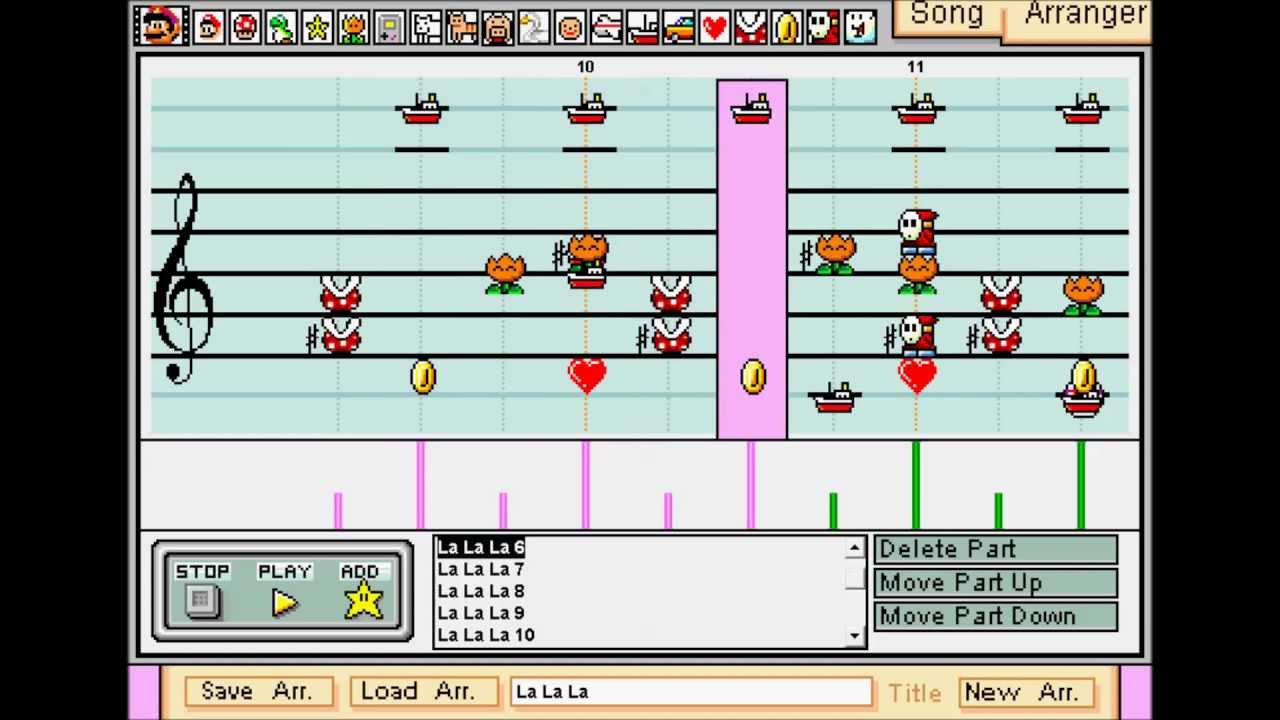Pick the Cat instrument icon

click(462, 27)
